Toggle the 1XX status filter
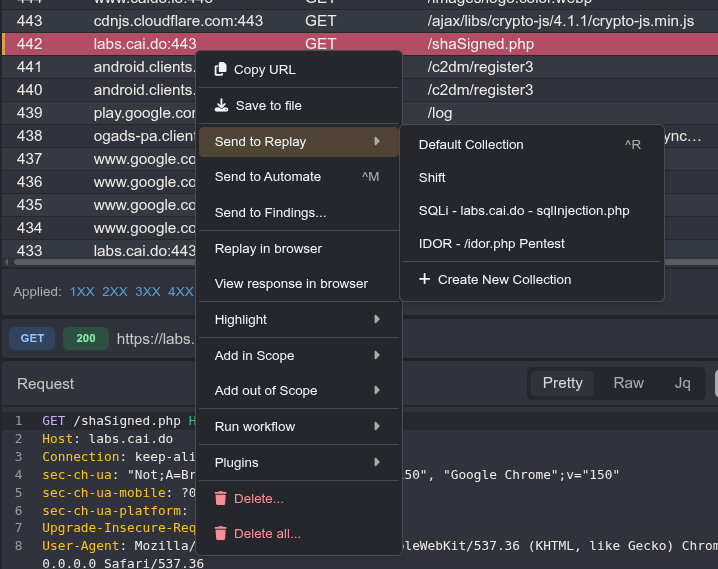Screen dimensions: 718x569 point(82,292)
